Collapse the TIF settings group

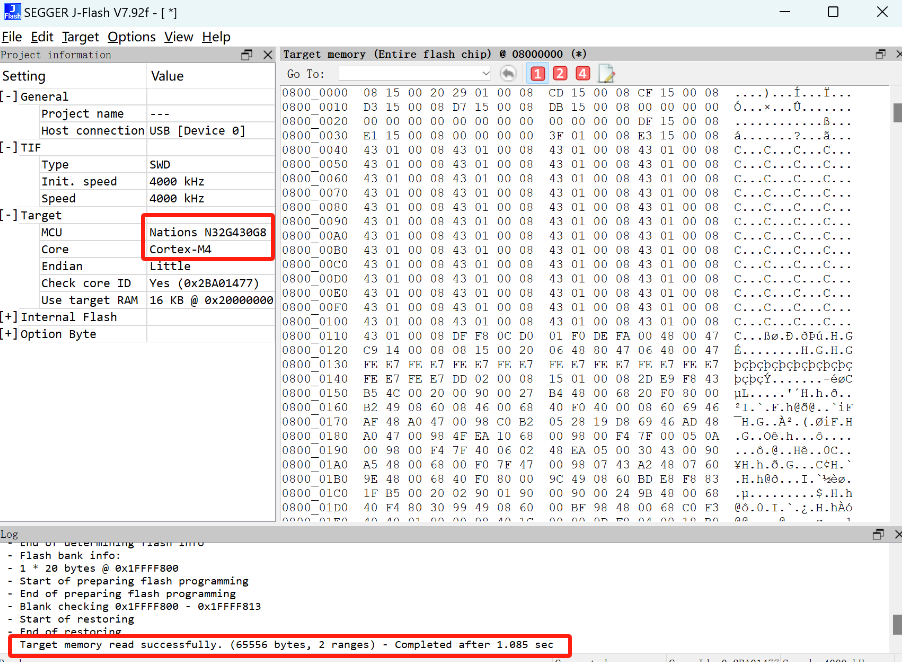coord(8,147)
